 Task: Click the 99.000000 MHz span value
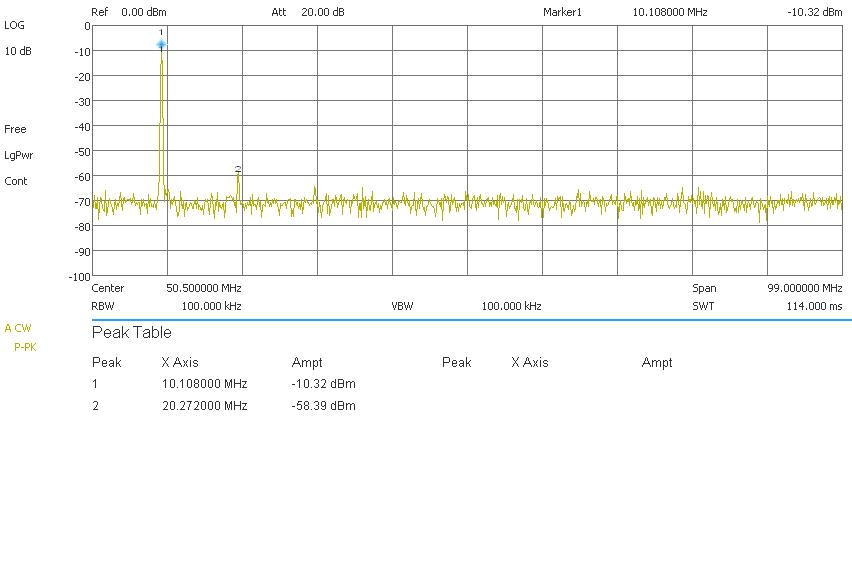pyautogui.click(x=805, y=288)
